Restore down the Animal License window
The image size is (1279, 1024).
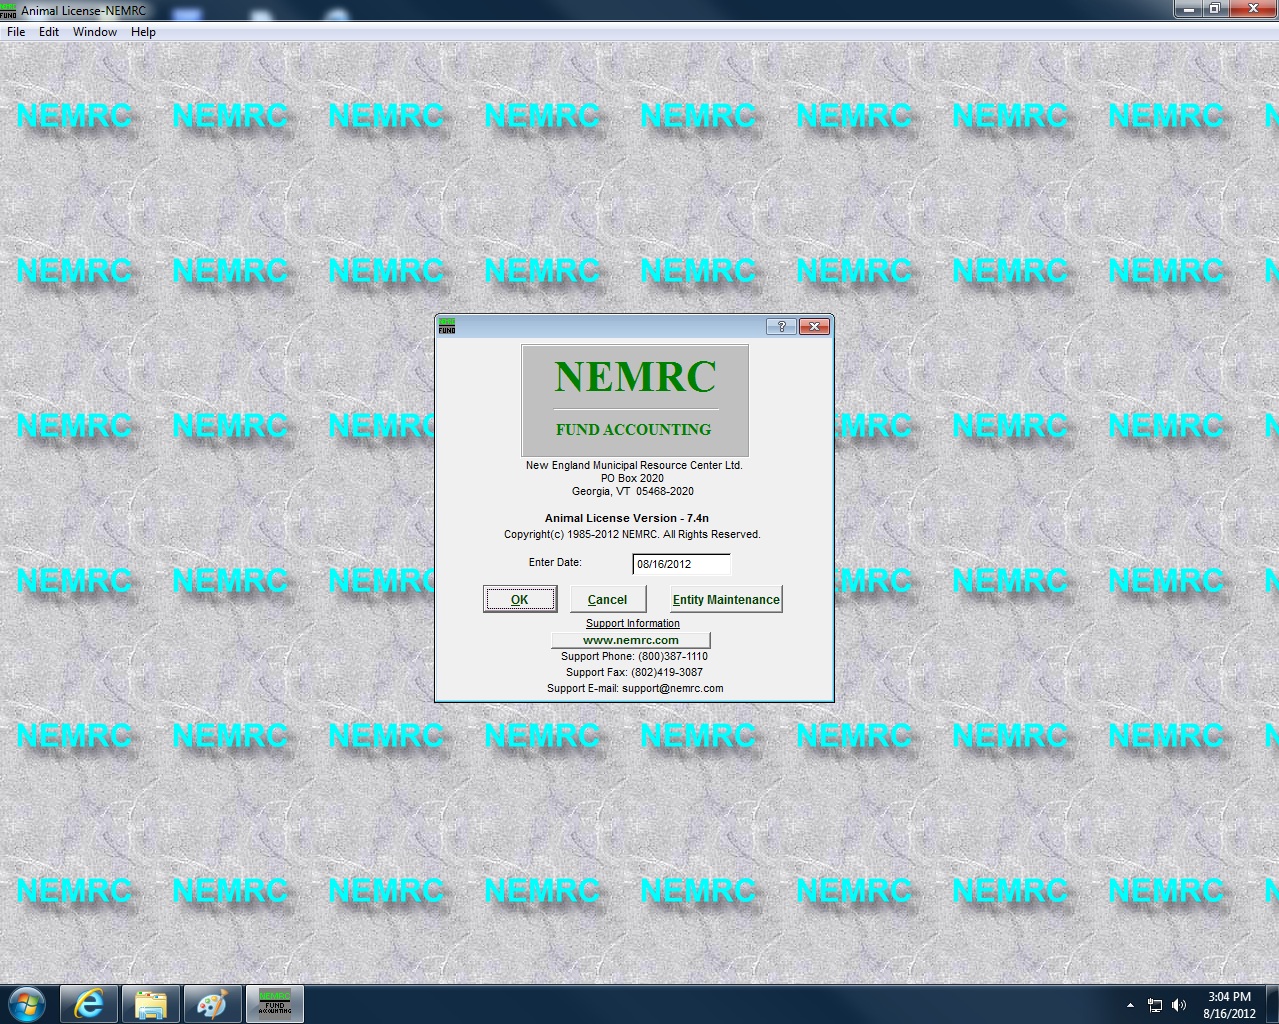(x=1214, y=9)
